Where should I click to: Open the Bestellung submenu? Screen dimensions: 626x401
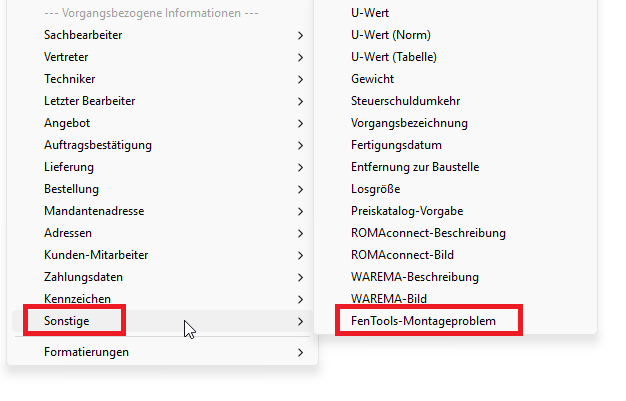pyautogui.click(x=71, y=189)
